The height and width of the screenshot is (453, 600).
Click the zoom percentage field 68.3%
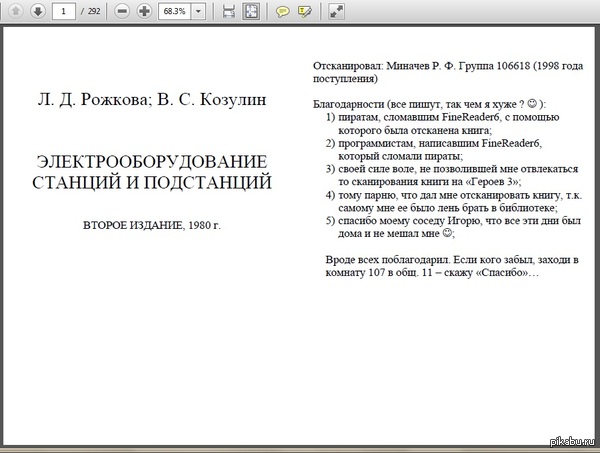click(174, 11)
